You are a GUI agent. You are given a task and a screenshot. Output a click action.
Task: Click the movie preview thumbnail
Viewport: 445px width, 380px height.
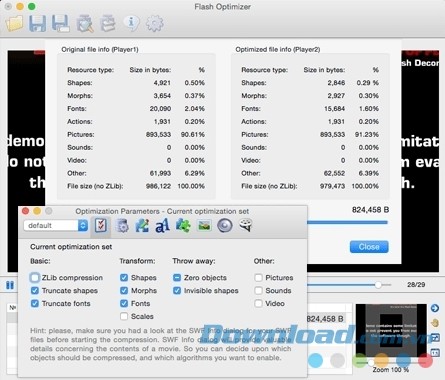[x=391, y=330]
